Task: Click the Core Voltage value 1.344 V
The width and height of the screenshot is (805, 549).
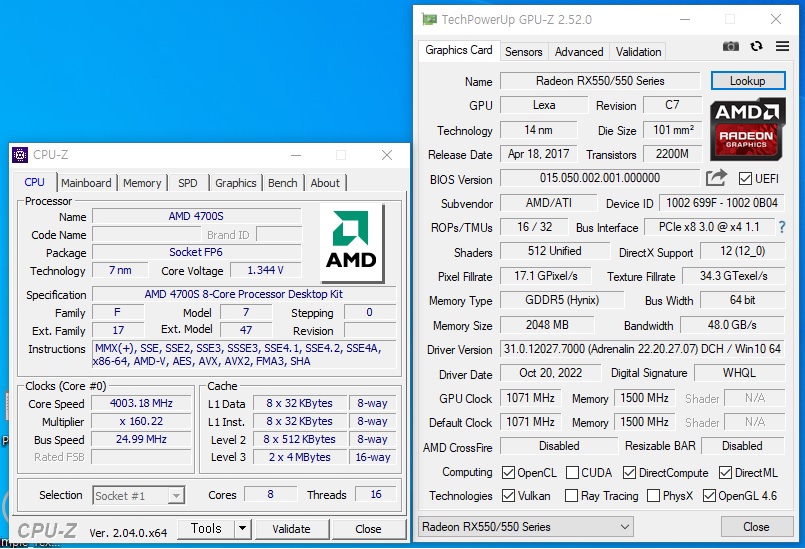Action: (x=265, y=270)
